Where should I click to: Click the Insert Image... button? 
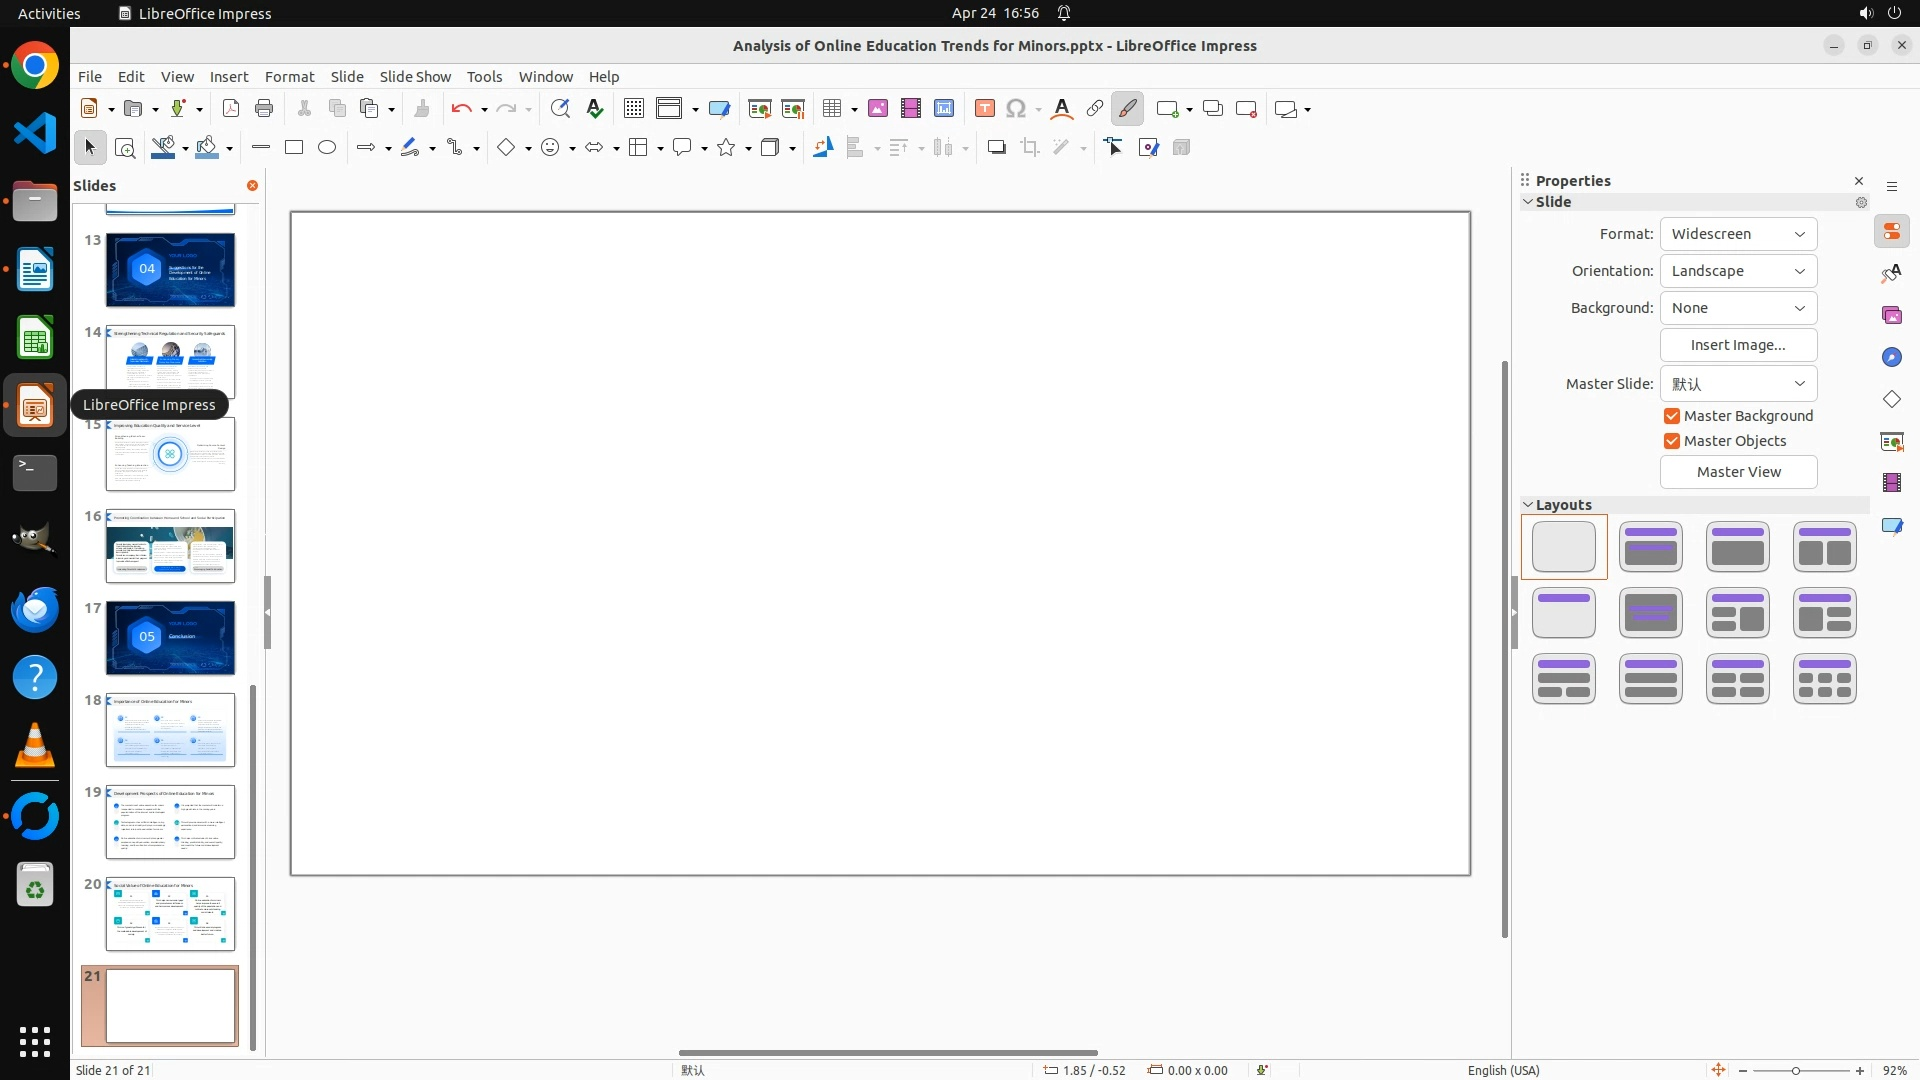[1738, 345]
